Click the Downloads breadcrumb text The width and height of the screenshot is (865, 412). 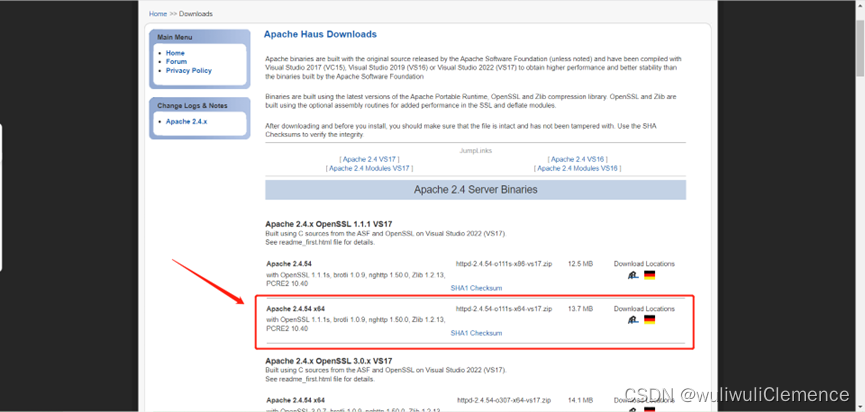point(196,14)
